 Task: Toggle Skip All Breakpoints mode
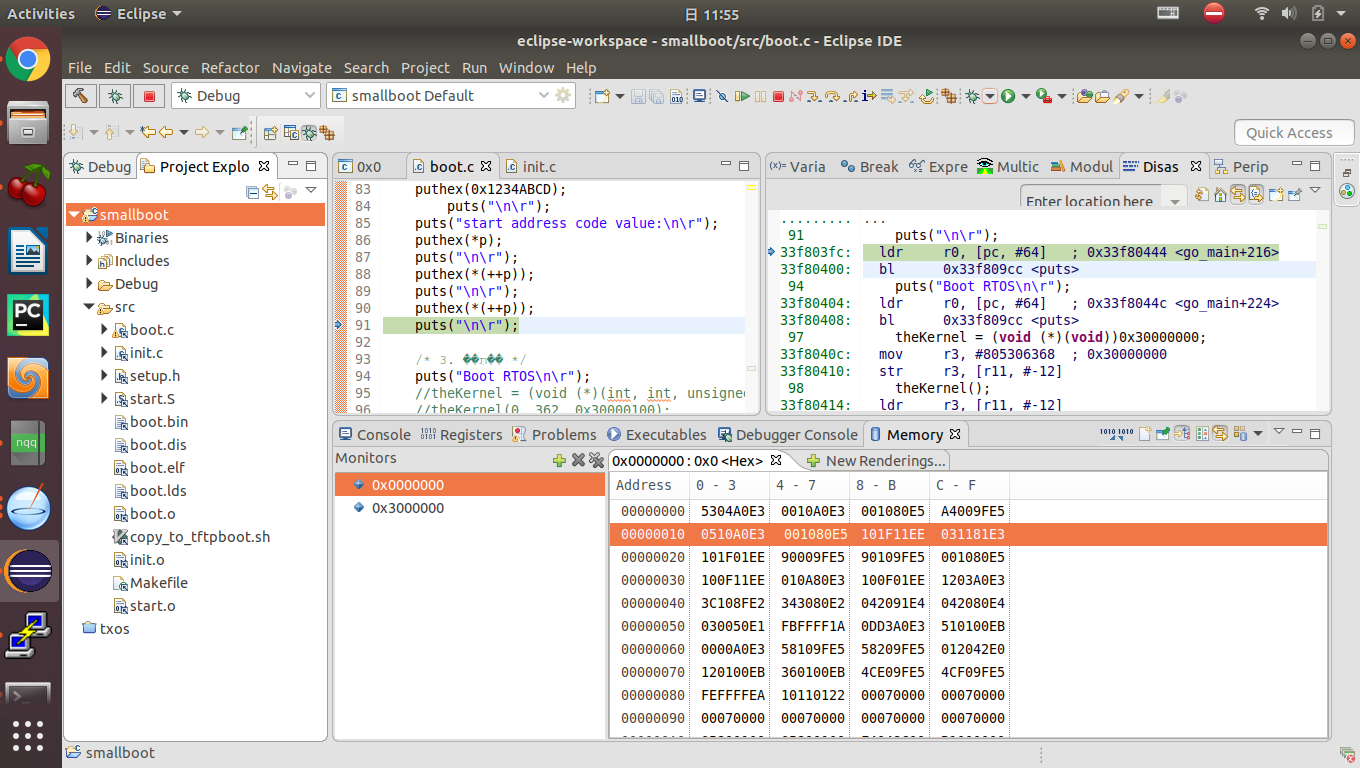coord(722,96)
